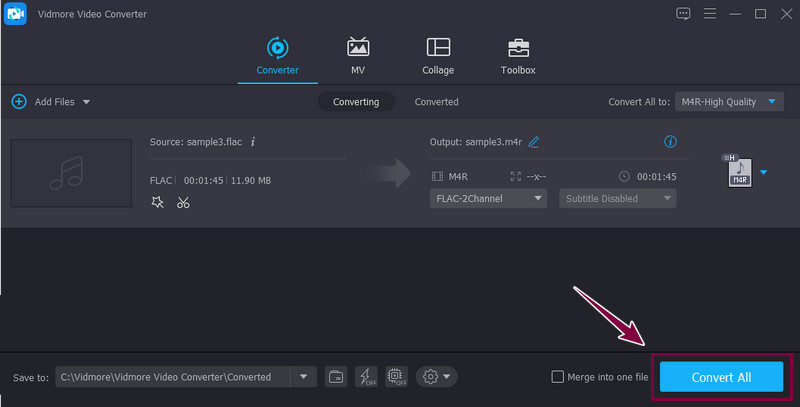
Task: Open the settings gear dropdown menu
Action: tap(437, 377)
